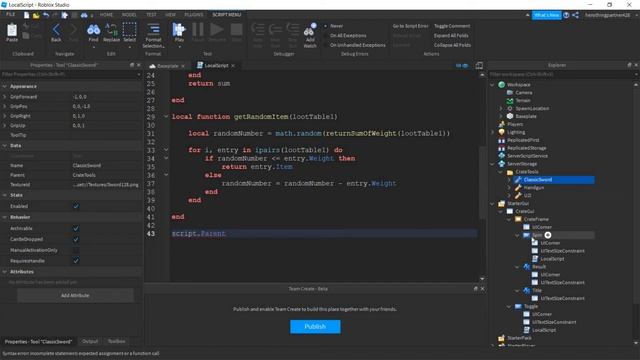Select the Camera item in Explorer

pyautogui.click(x=523, y=93)
